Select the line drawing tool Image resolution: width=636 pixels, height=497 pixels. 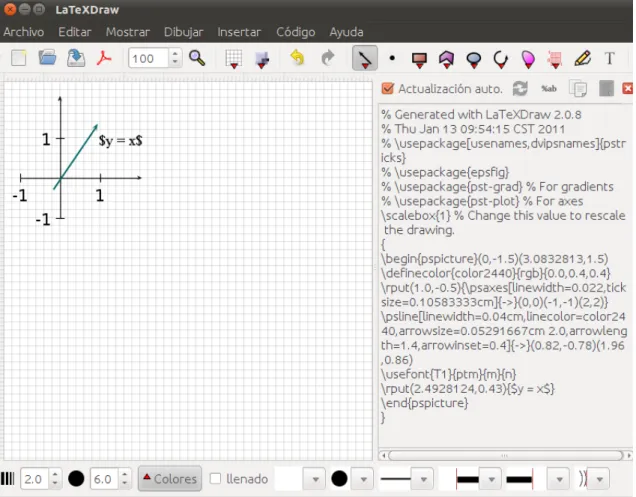coord(364,58)
